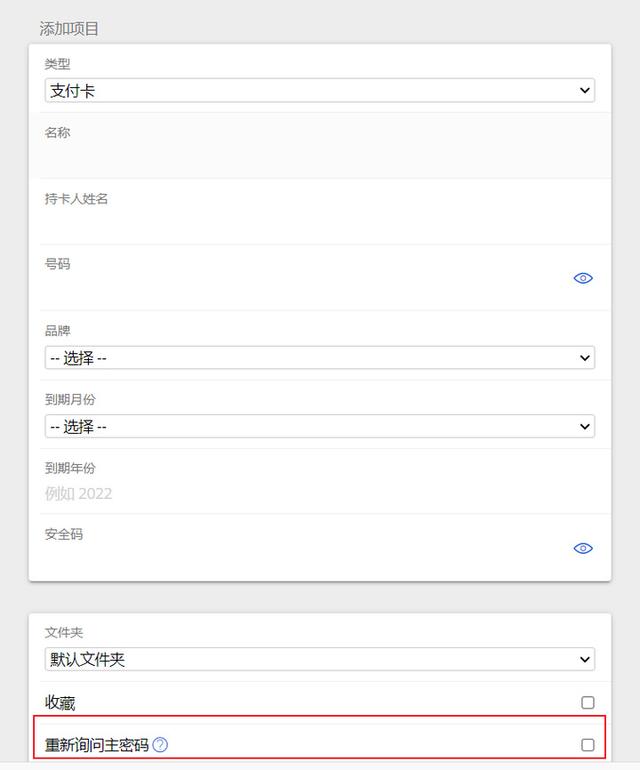Click the 到期月份 field label
This screenshot has height=770, width=640.
70,400
